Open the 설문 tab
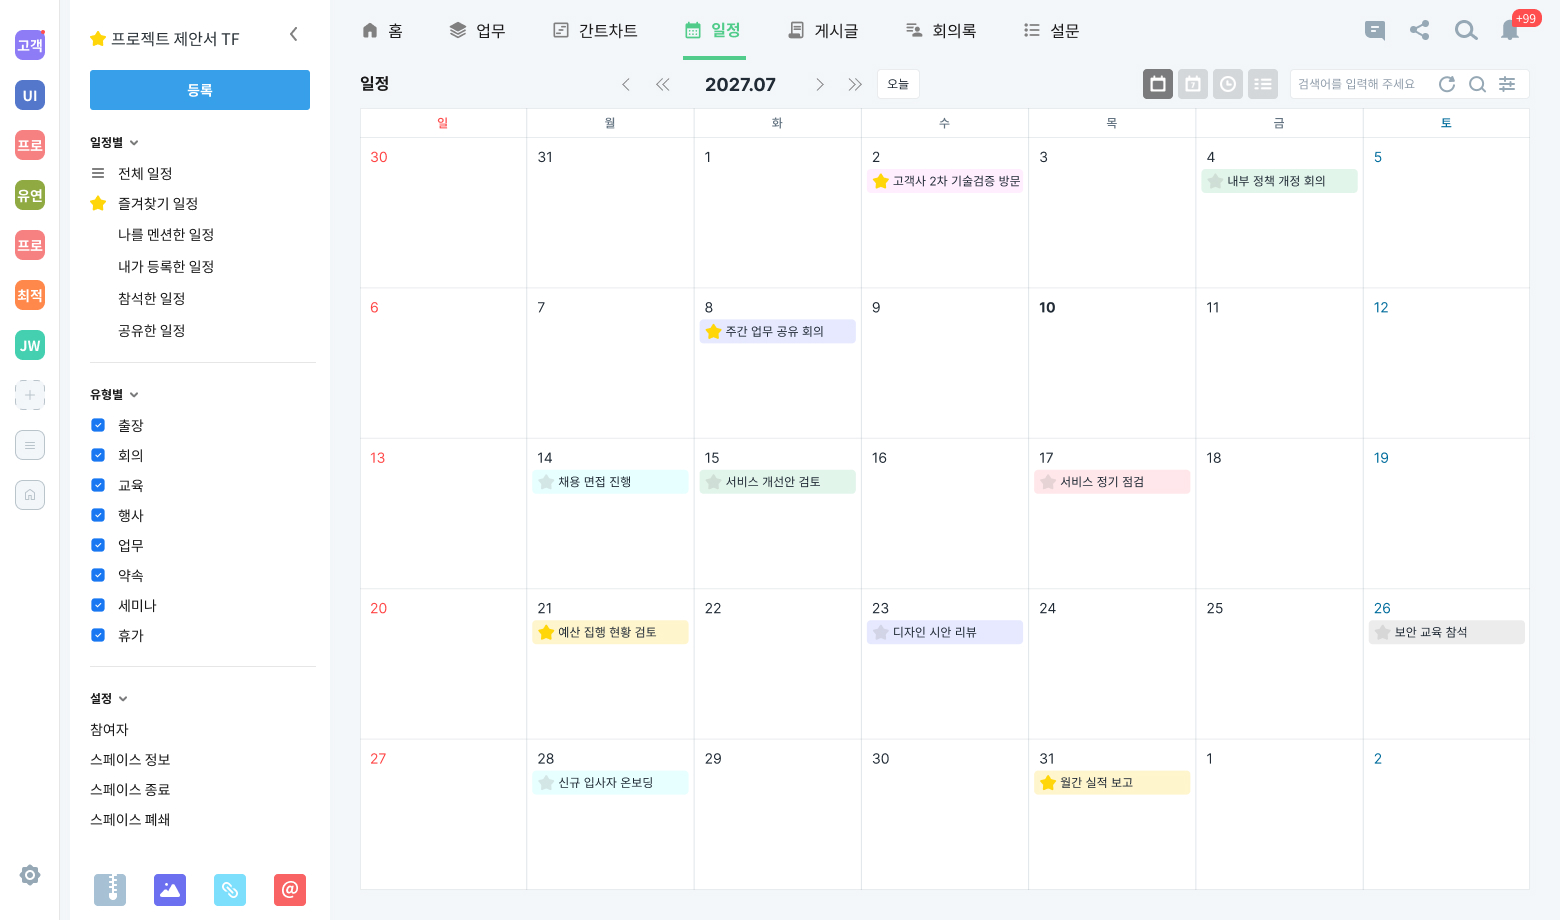Image resolution: width=1560 pixels, height=920 pixels. click(1051, 31)
